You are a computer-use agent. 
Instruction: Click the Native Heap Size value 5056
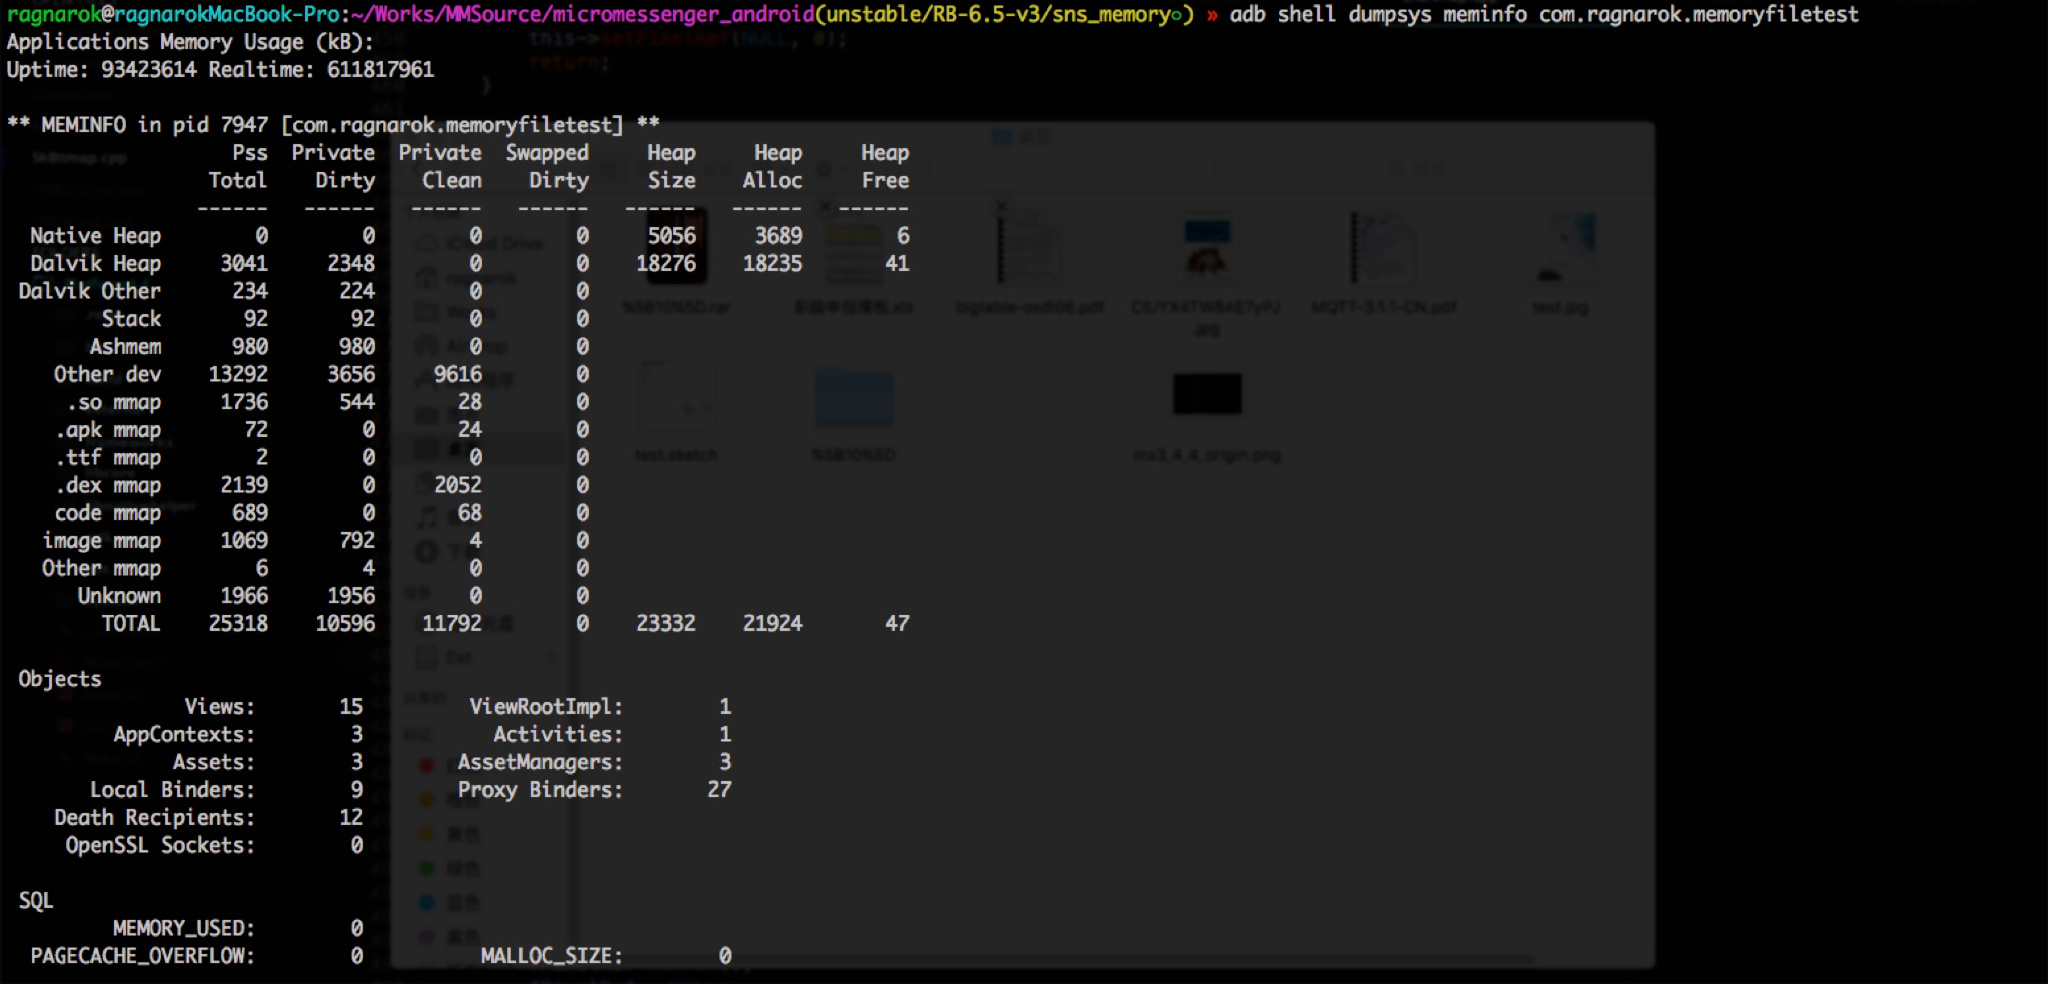point(672,236)
